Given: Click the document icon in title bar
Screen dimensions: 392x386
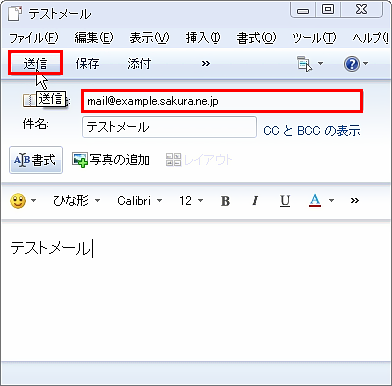Looking at the screenshot, I should pyautogui.click(x=15, y=14).
